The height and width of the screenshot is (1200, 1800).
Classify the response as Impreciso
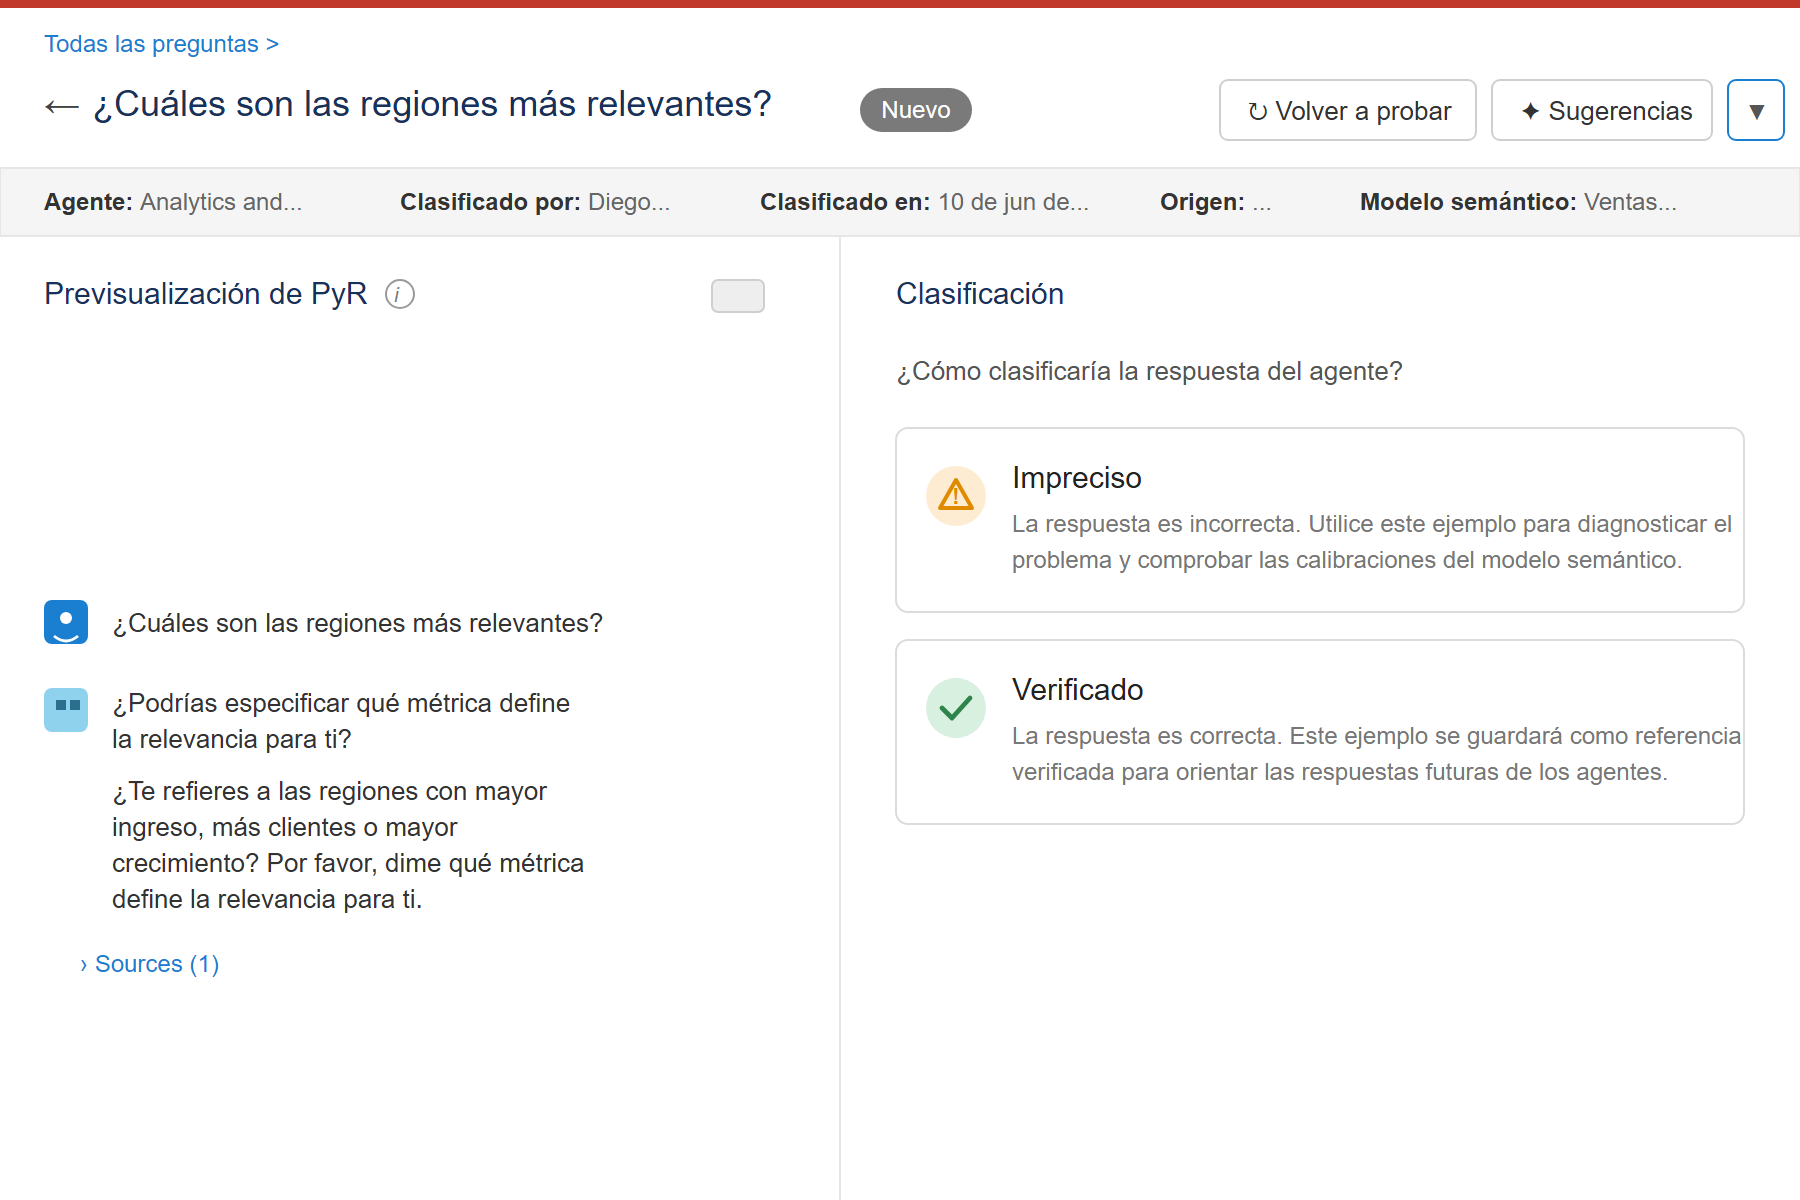click(1320, 520)
